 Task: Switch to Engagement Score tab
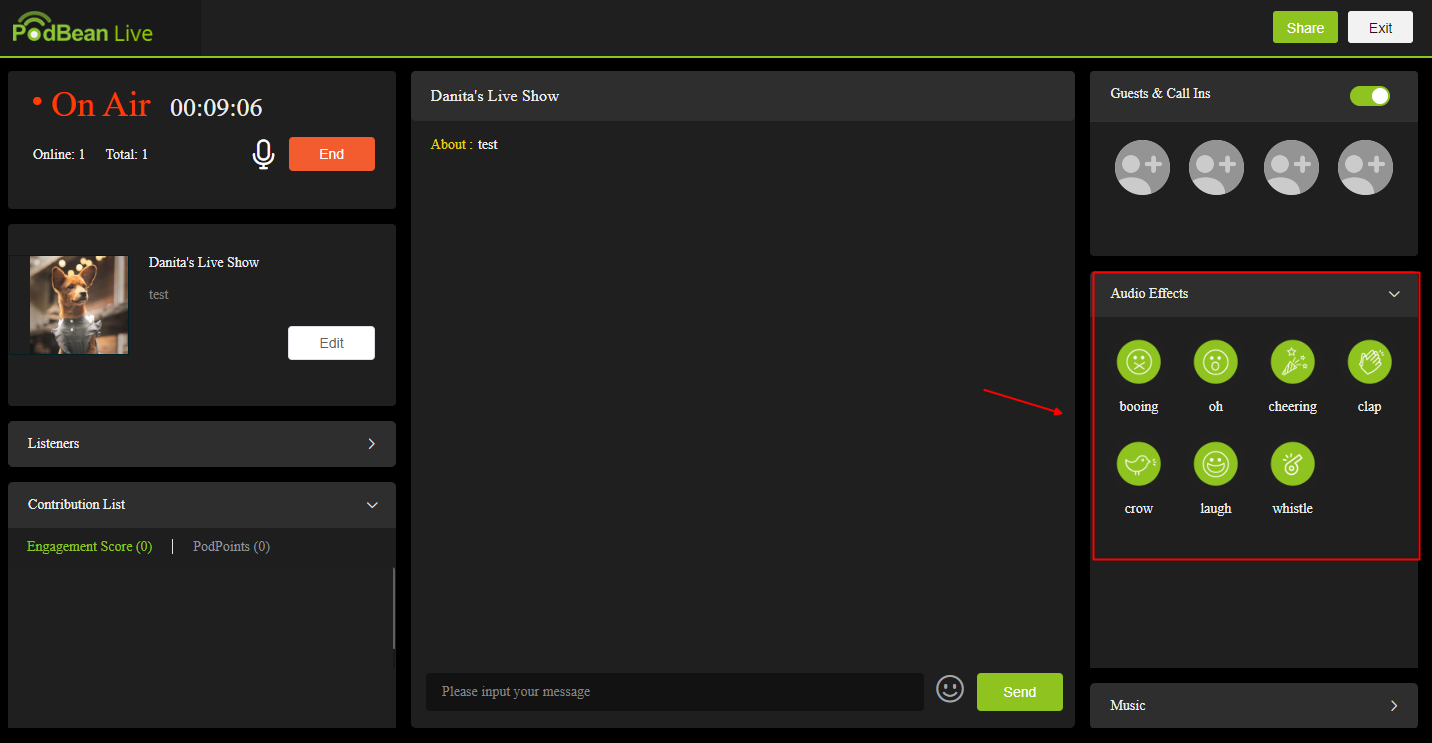(x=89, y=546)
